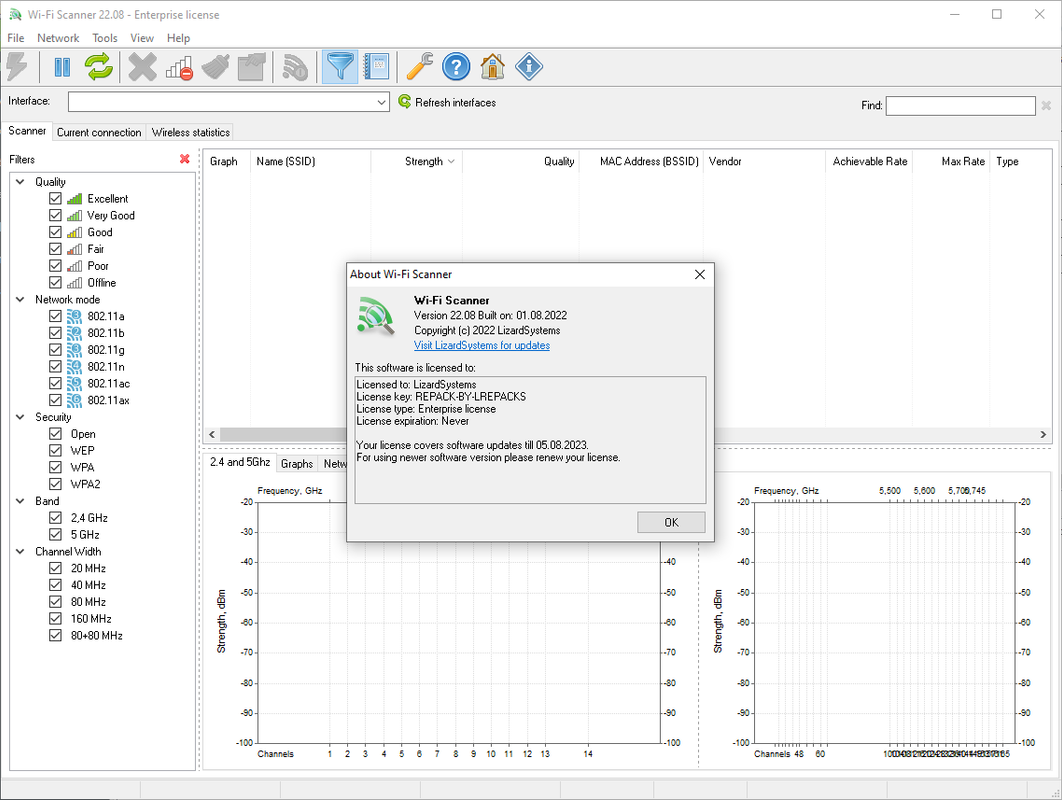Toggle the funnel Filters toolbar icon
The height and width of the screenshot is (800, 1062).
click(x=339, y=67)
